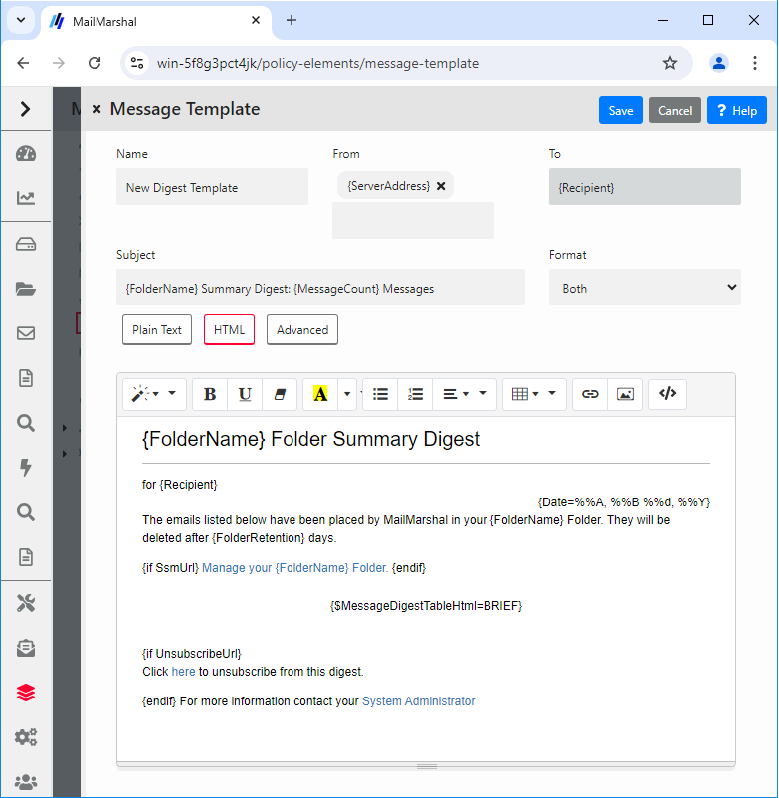Click the magic wand style icon

[x=139, y=394]
